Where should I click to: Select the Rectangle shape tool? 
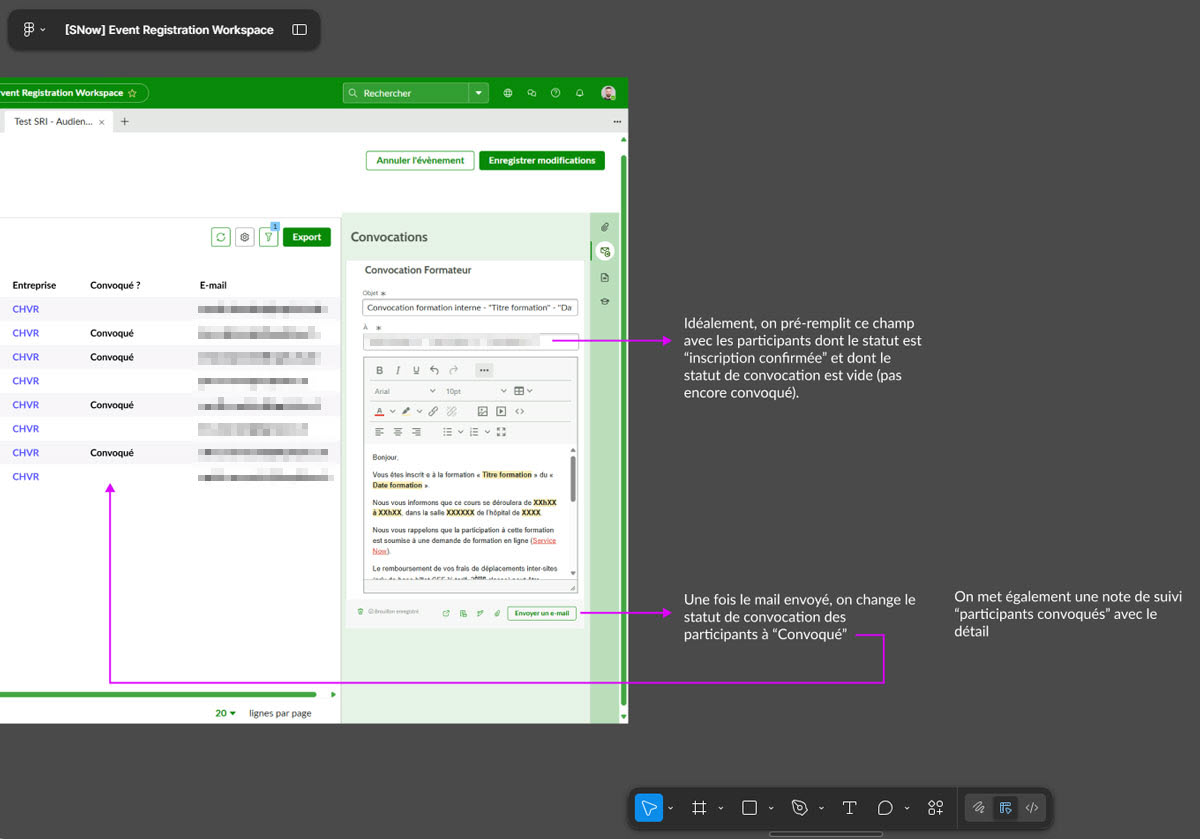[x=749, y=808]
